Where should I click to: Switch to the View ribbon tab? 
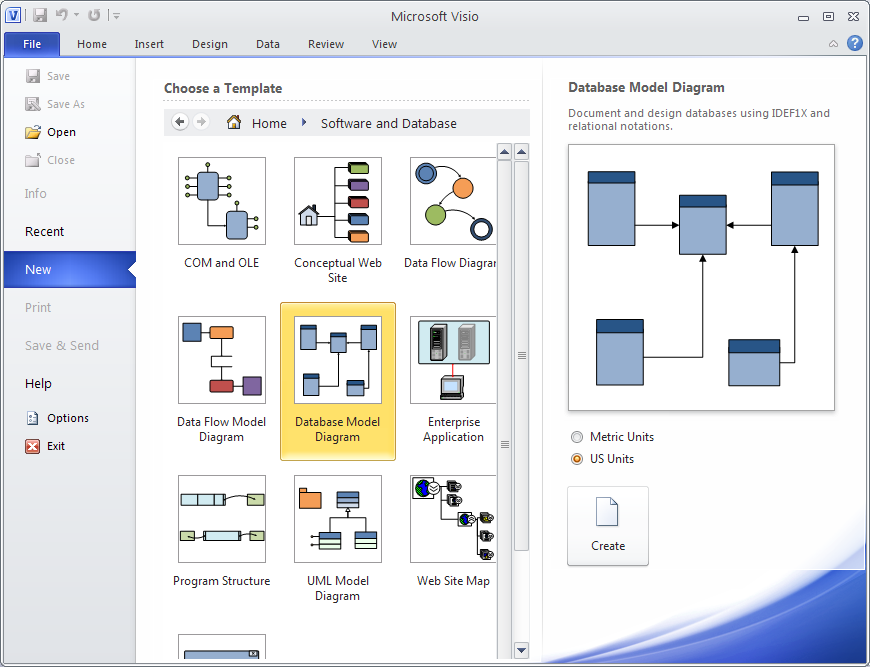coord(384,44)
